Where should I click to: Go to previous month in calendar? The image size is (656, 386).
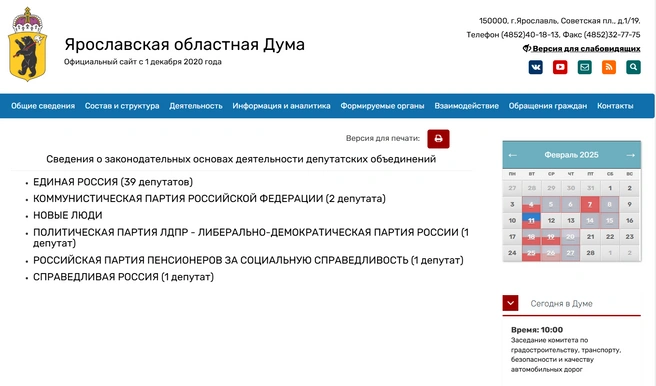point(512,155)
